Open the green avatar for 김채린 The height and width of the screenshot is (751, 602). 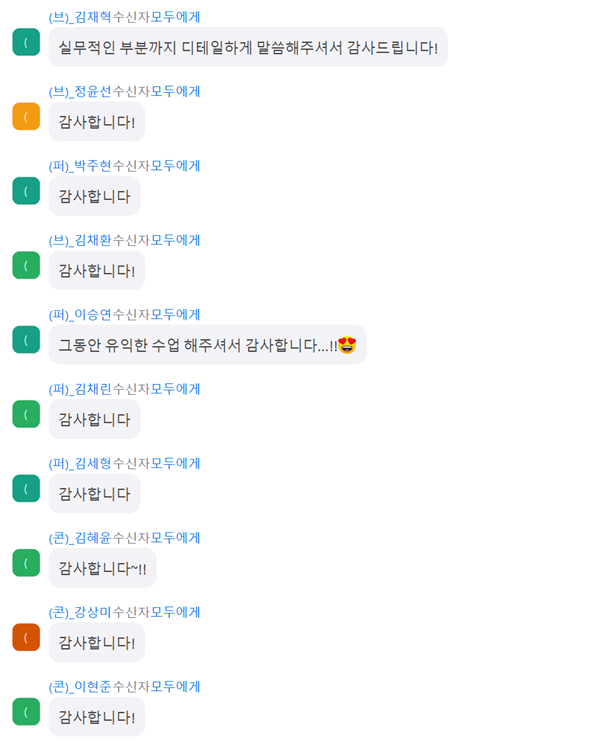[x=26, y=414]
